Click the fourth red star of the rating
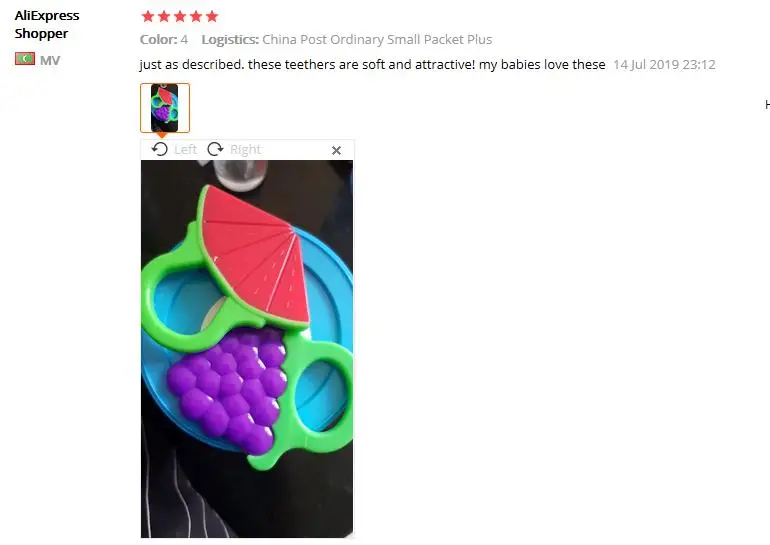Image resolution: width=770 pixels, height=545 pixels. coord(196,17)
